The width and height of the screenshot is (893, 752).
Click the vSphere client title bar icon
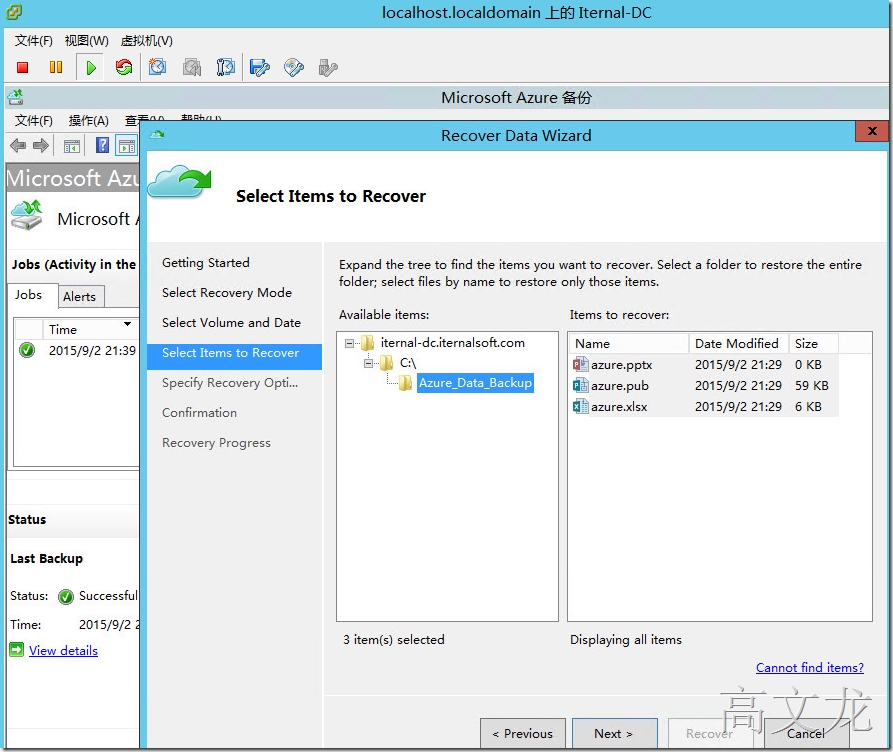[x=13, y=12]
